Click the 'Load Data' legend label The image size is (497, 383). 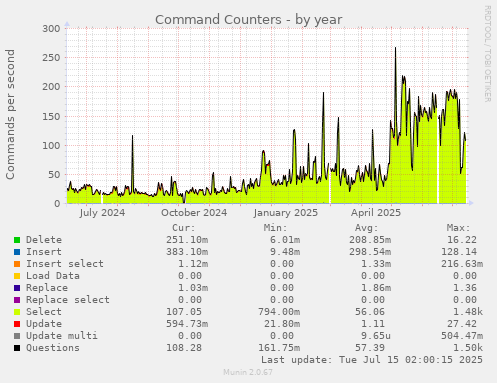coord(53,276)
